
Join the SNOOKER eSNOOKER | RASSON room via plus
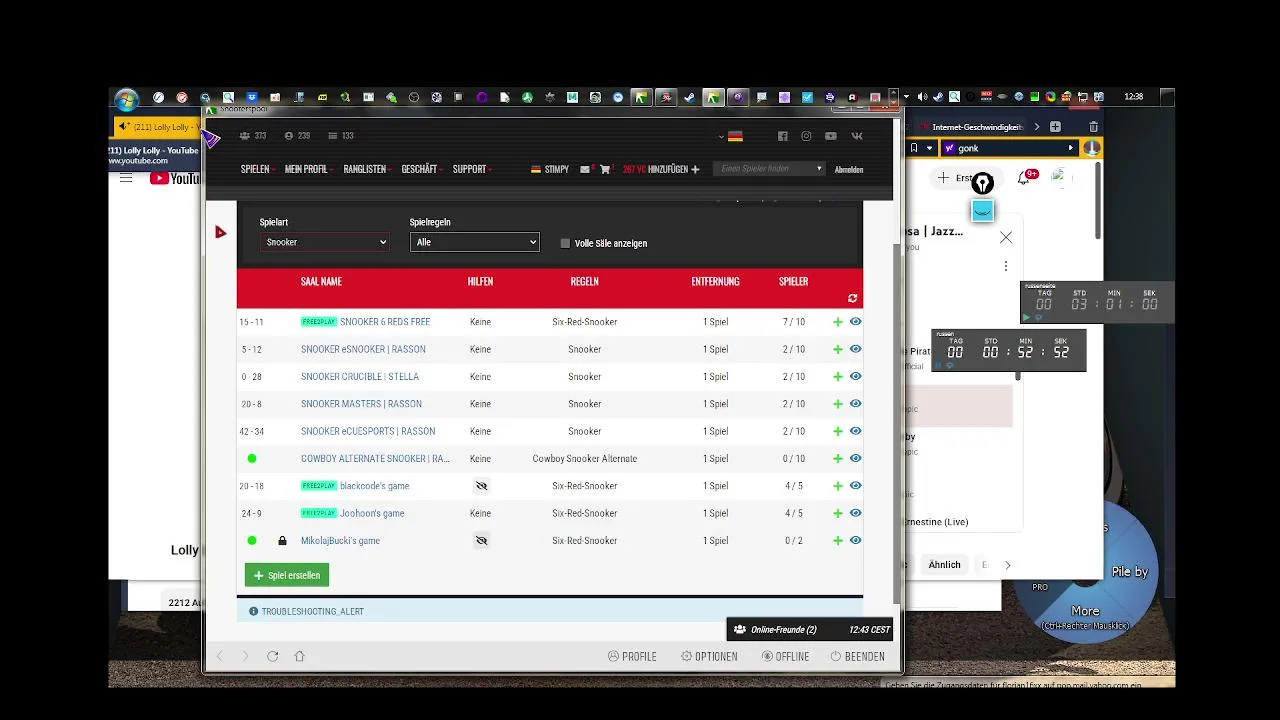coord(838,349)
